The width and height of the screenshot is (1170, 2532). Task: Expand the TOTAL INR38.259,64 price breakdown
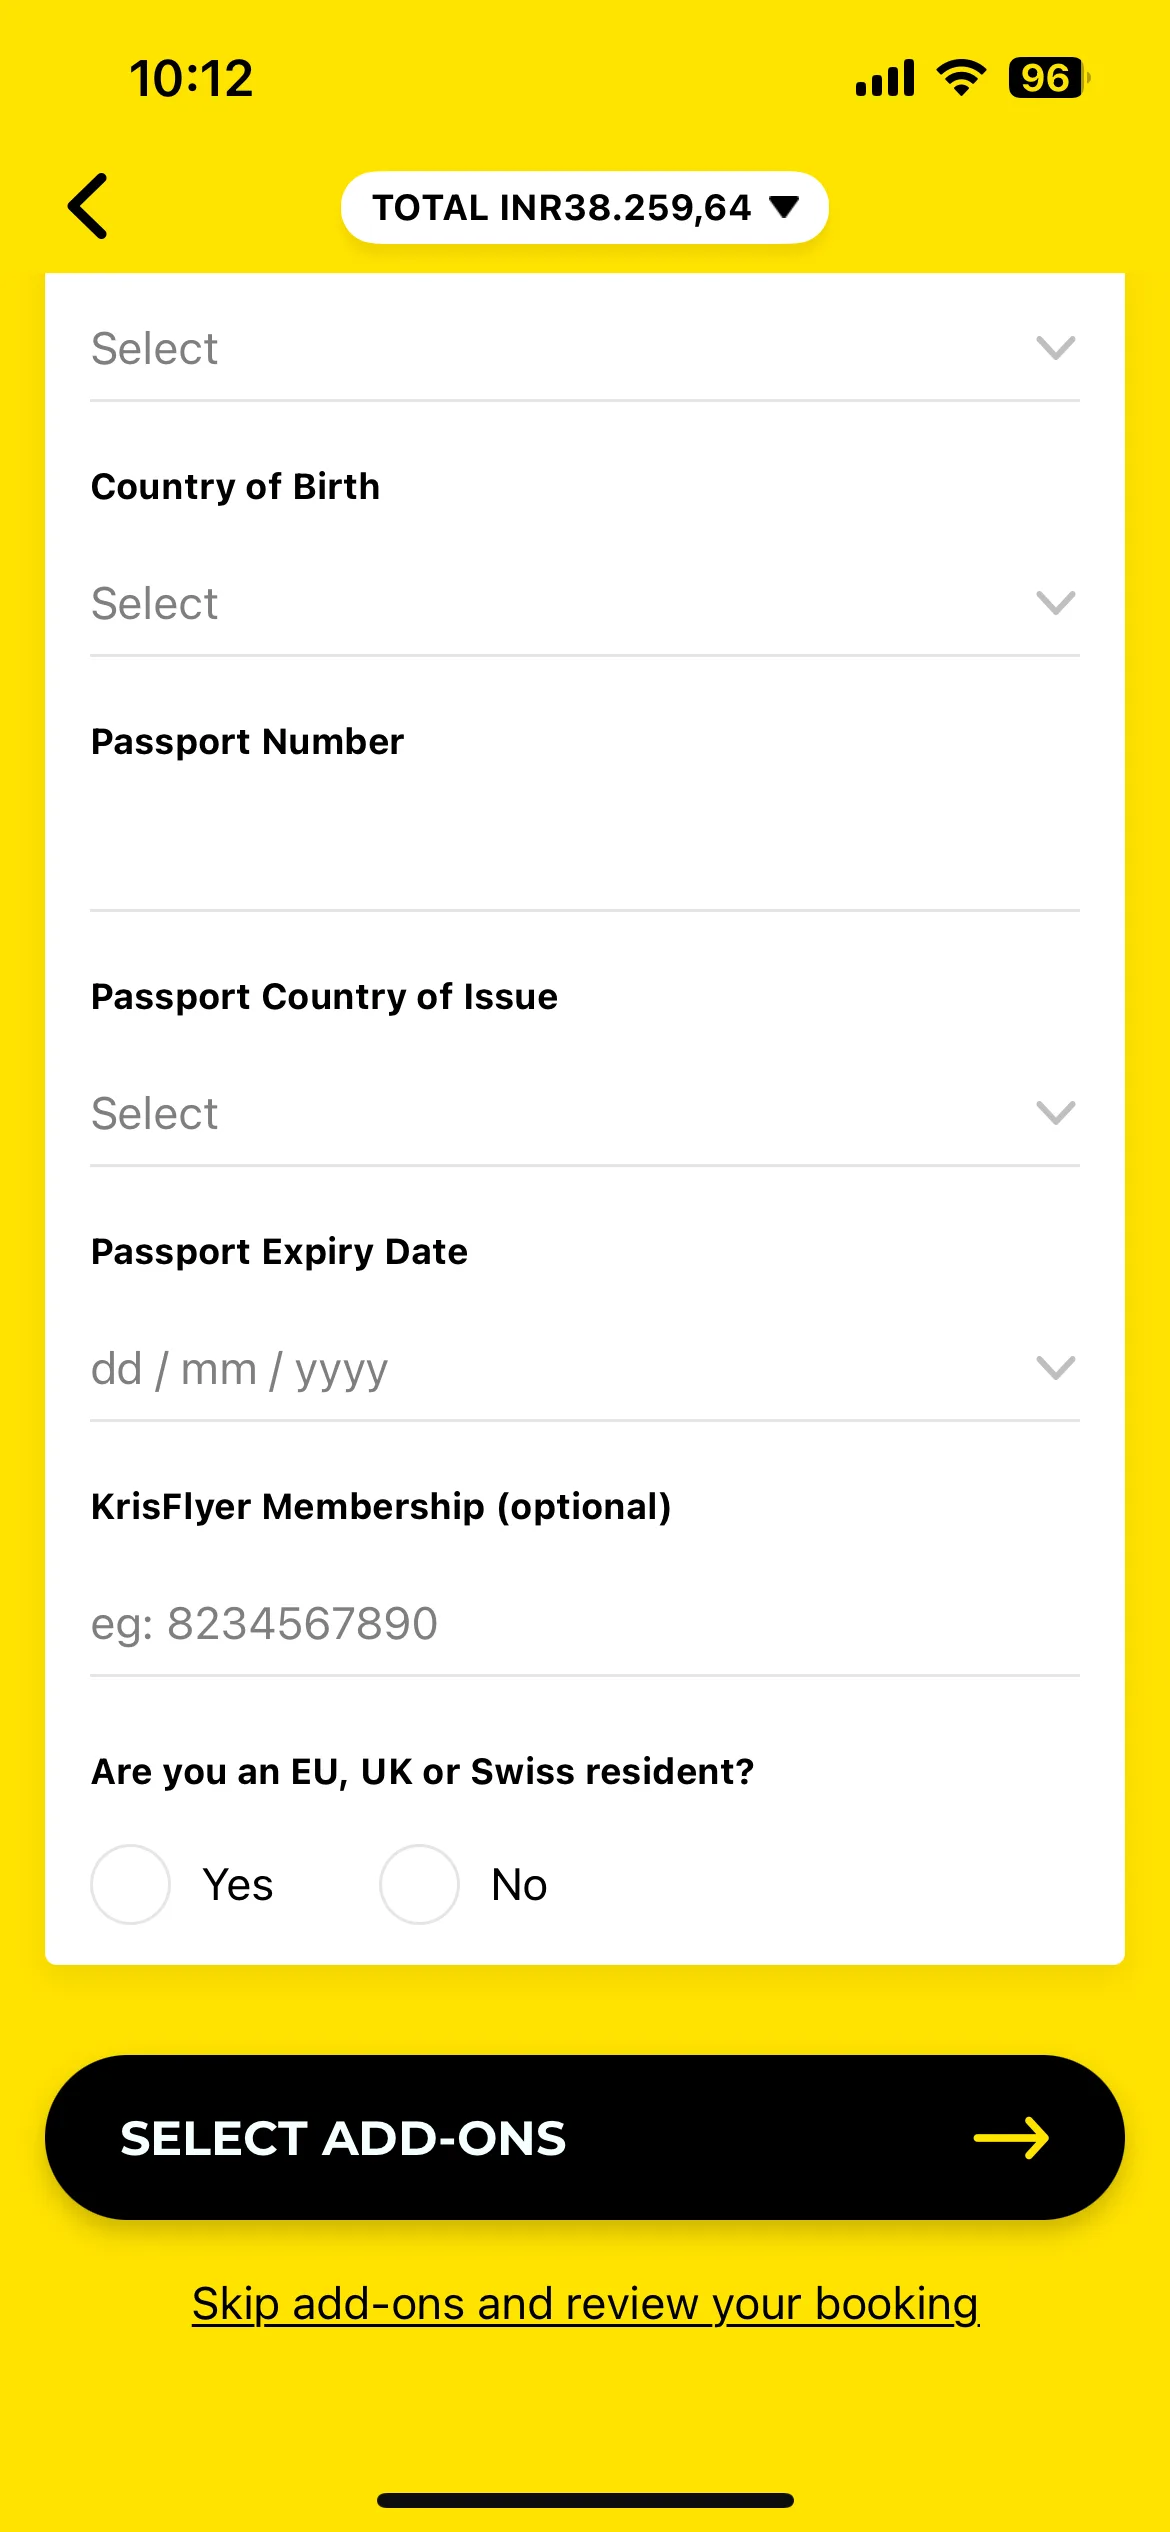point(585,207)
